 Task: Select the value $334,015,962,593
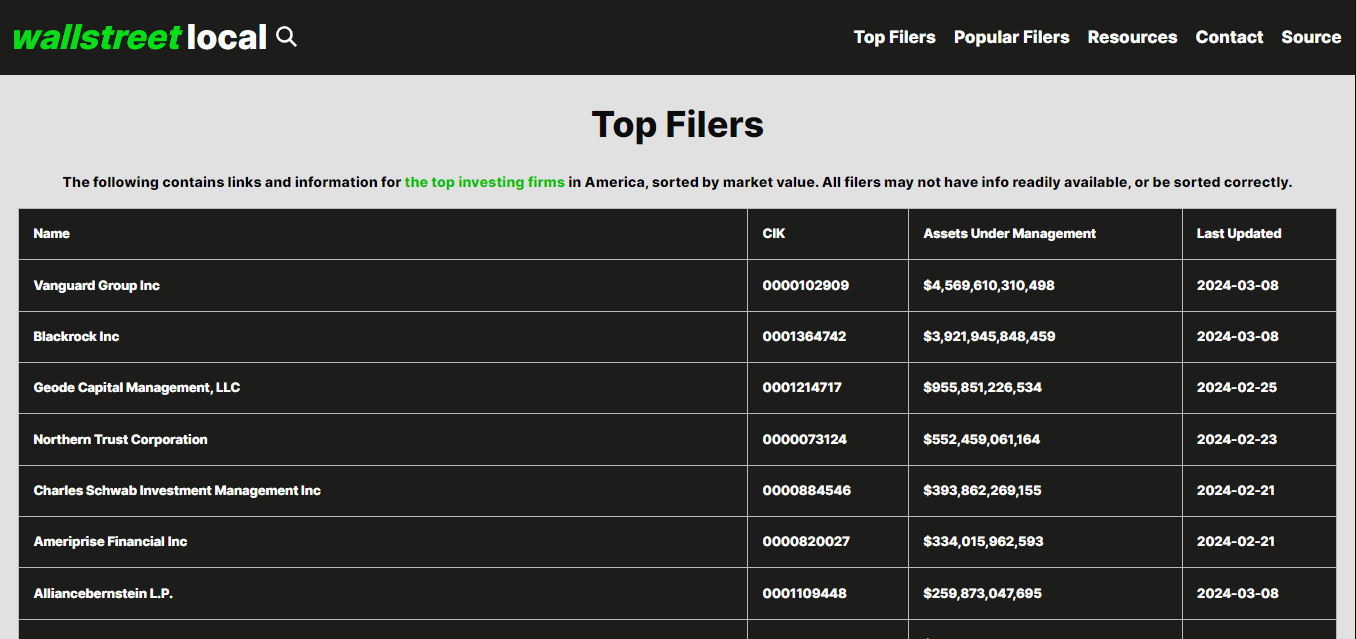(984, 541)
